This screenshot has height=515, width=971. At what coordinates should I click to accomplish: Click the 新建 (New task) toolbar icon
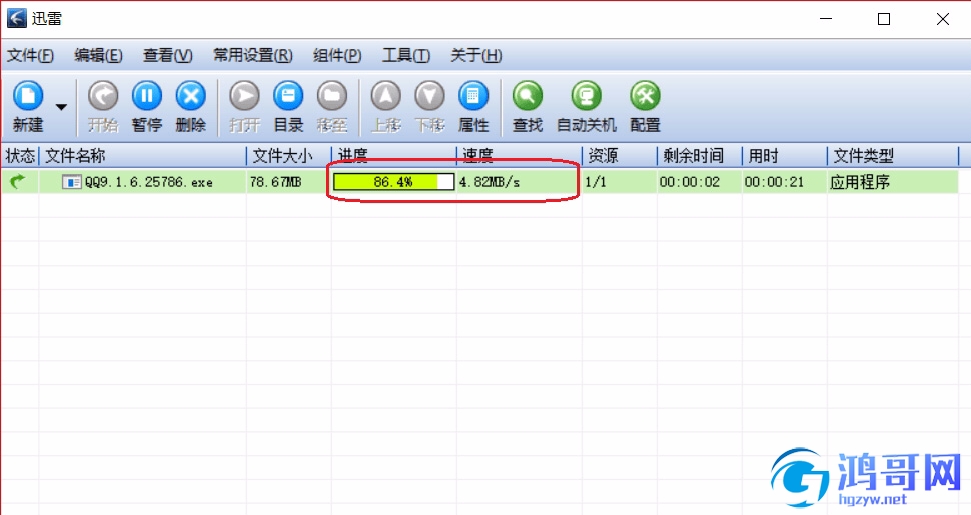tap(28, 97)
